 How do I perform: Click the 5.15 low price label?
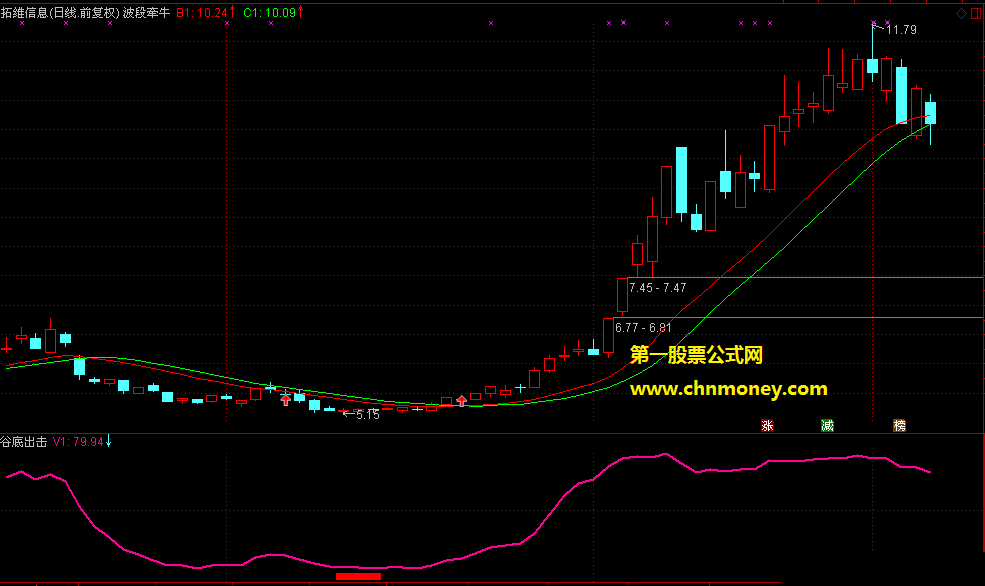pyautogui.click(x=367, y=415)
